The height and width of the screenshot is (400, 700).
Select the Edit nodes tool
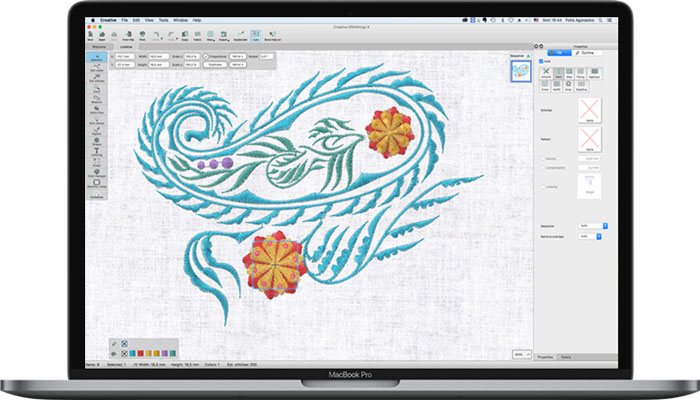pos(97,68)
